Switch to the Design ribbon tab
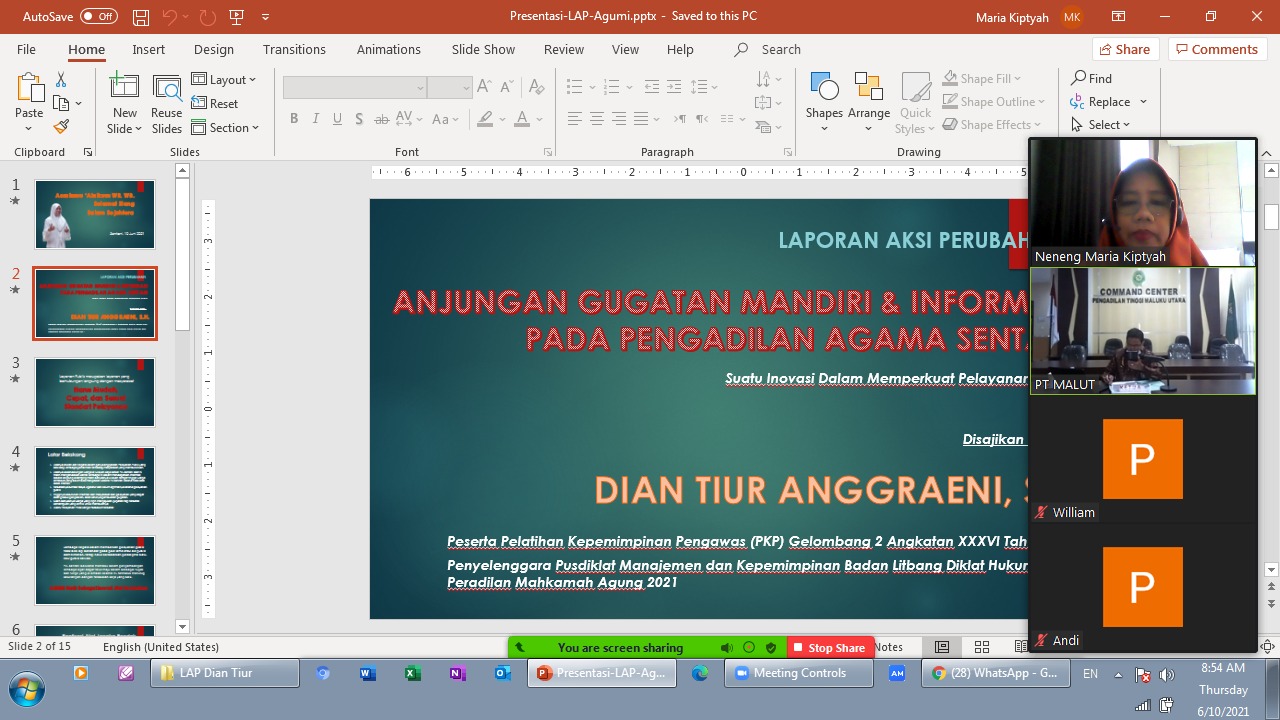Viewport: 1280px width, 720px height. pyautogui.click(x=213, y=48)
